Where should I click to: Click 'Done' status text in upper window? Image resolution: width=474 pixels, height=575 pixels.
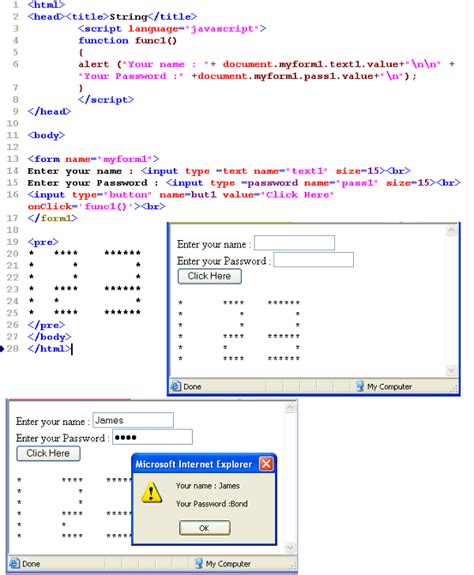click(192, 387)
